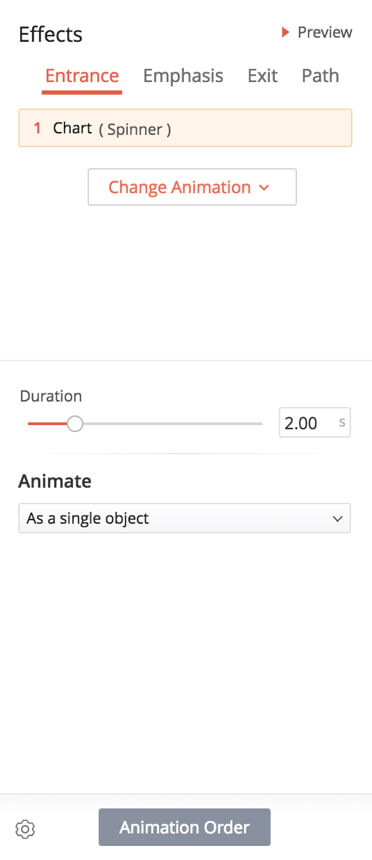This screenshot has width=372, height=860.
Task: Click the Animation Order button
Action: [184, 827]
